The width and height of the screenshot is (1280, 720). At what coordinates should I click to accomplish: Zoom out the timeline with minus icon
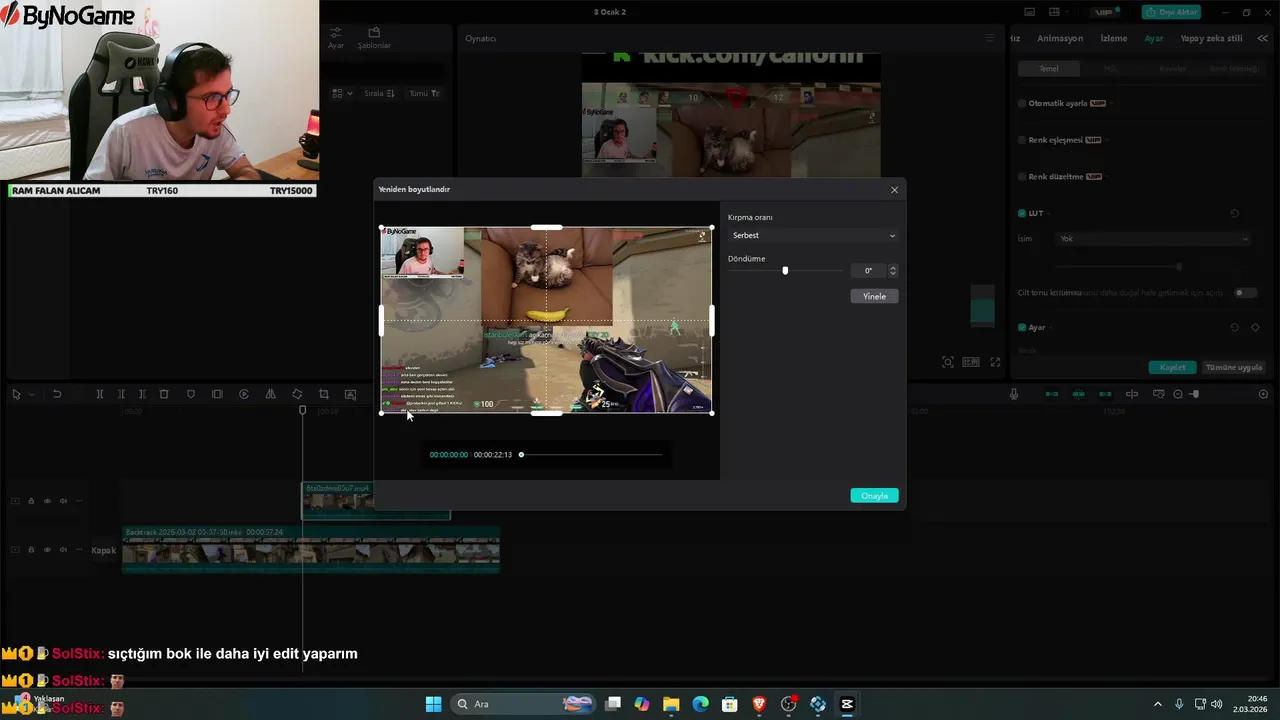click(1177, 394)
